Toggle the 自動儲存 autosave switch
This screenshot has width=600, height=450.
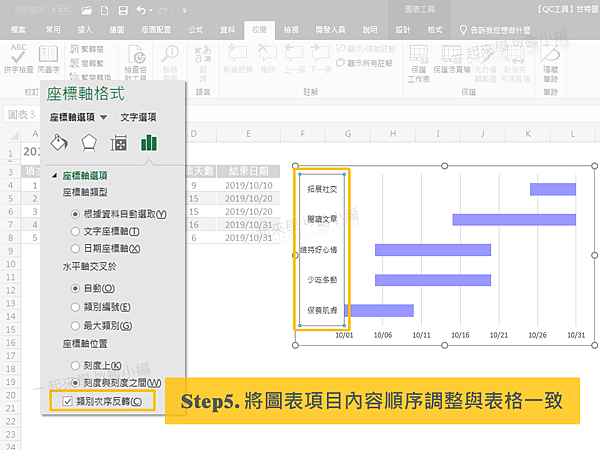point(61,10)
